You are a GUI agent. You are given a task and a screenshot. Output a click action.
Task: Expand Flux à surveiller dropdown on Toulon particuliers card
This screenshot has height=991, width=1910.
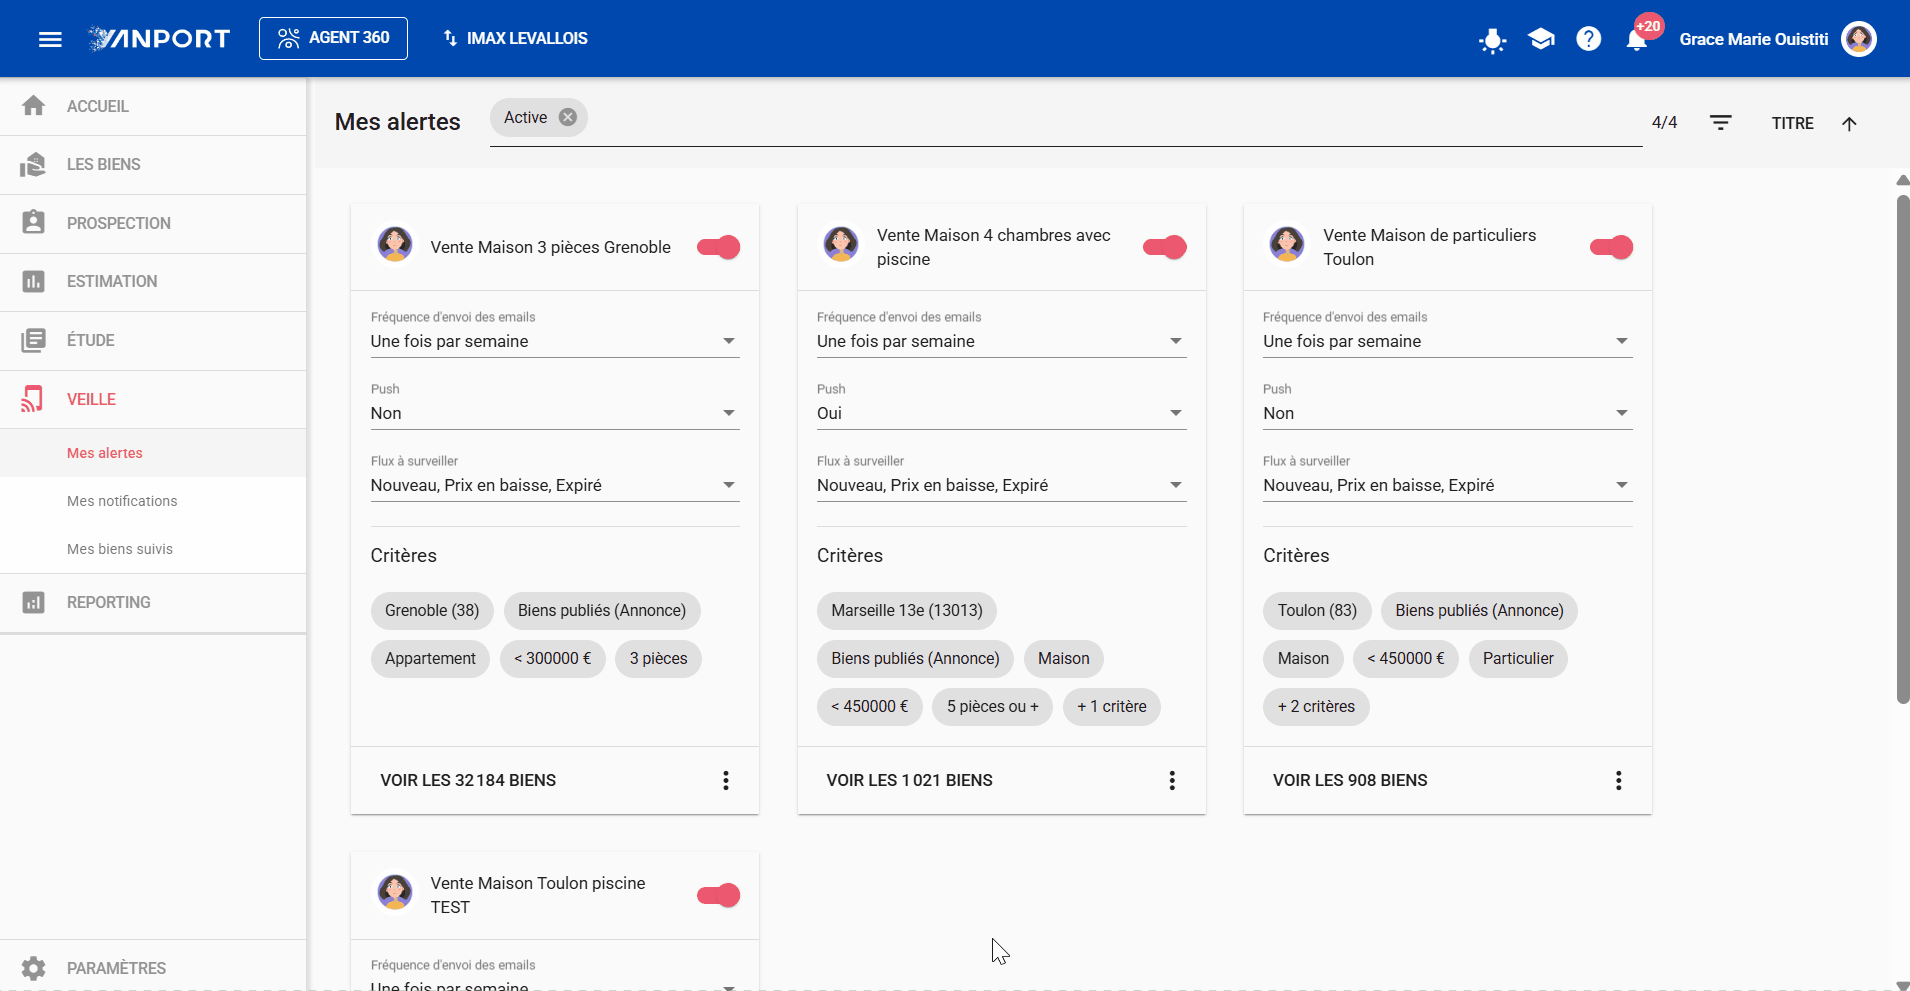click(x=1447, y=485)
